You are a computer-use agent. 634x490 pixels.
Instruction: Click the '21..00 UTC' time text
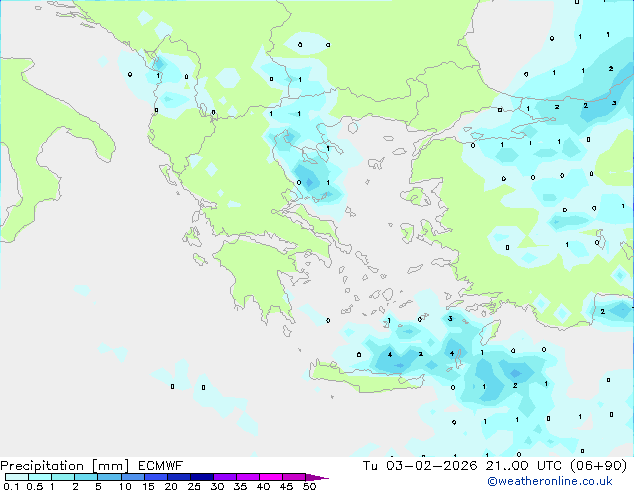point(524,466)
